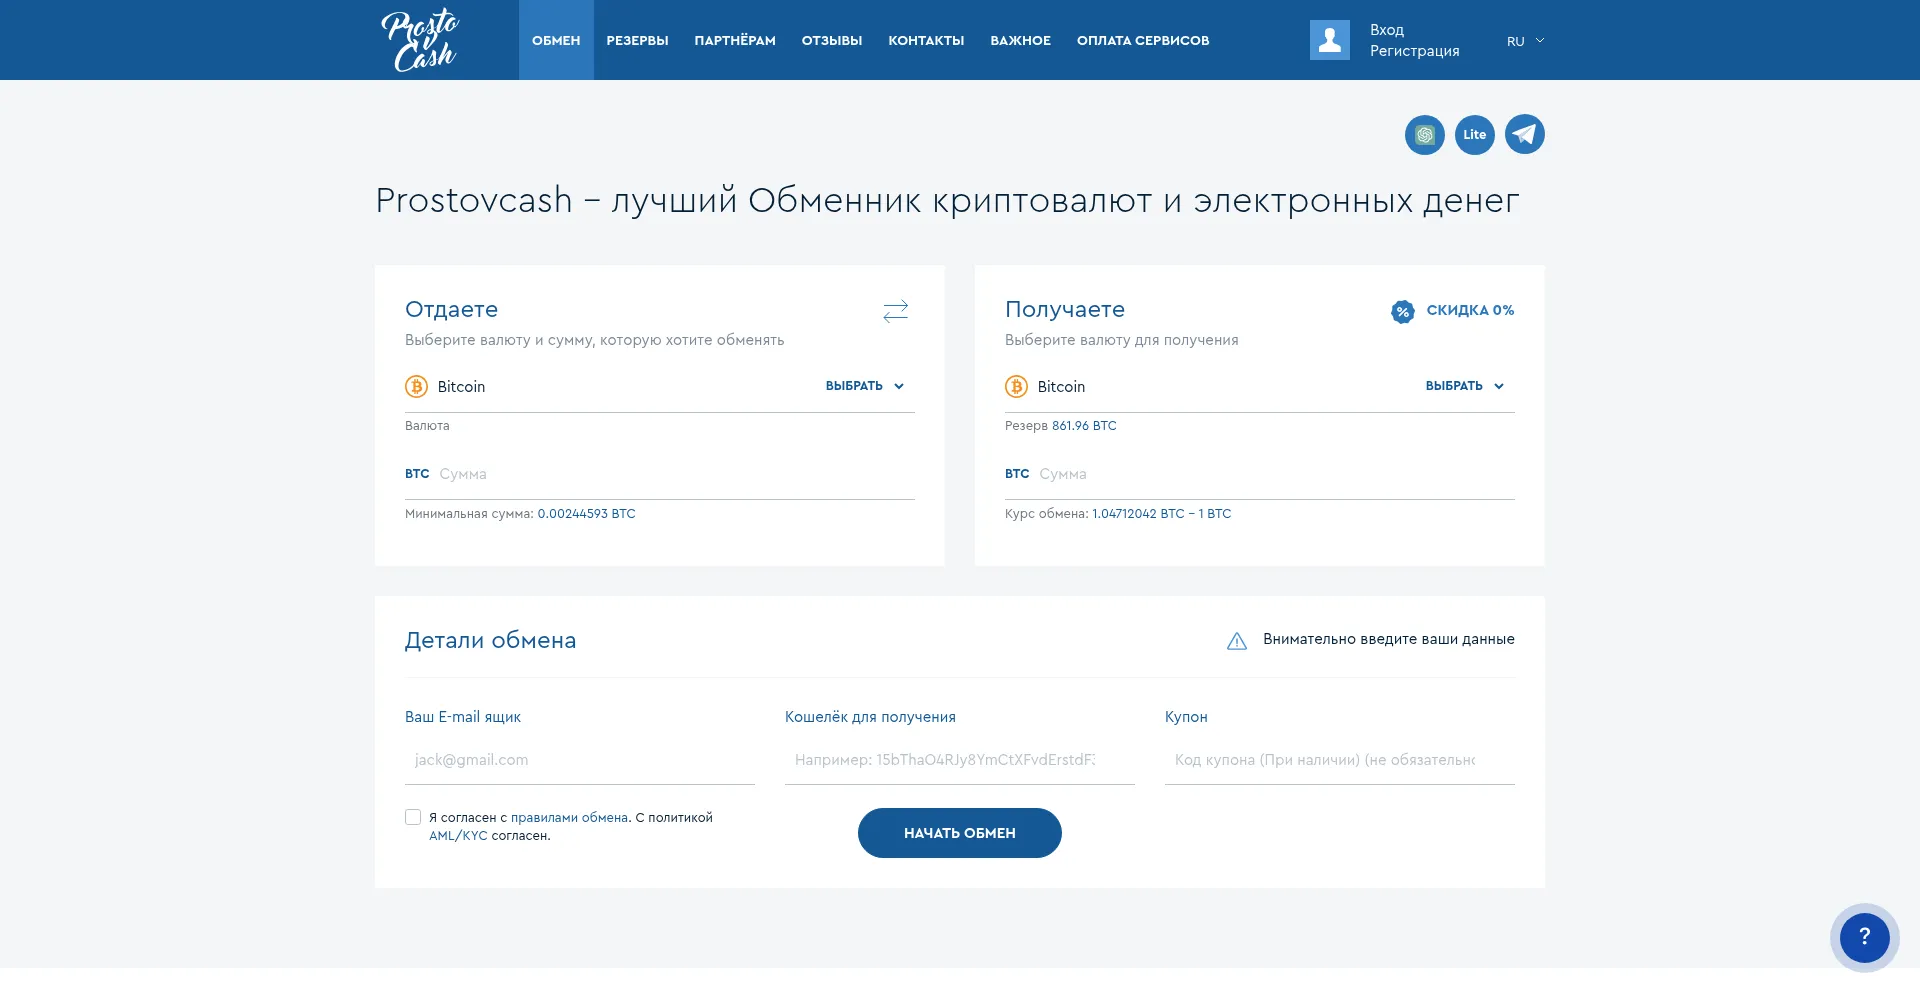Click the reserve value 861.96 BTC
Screen dimensions: 1920x993
(x=1084, y=426)
